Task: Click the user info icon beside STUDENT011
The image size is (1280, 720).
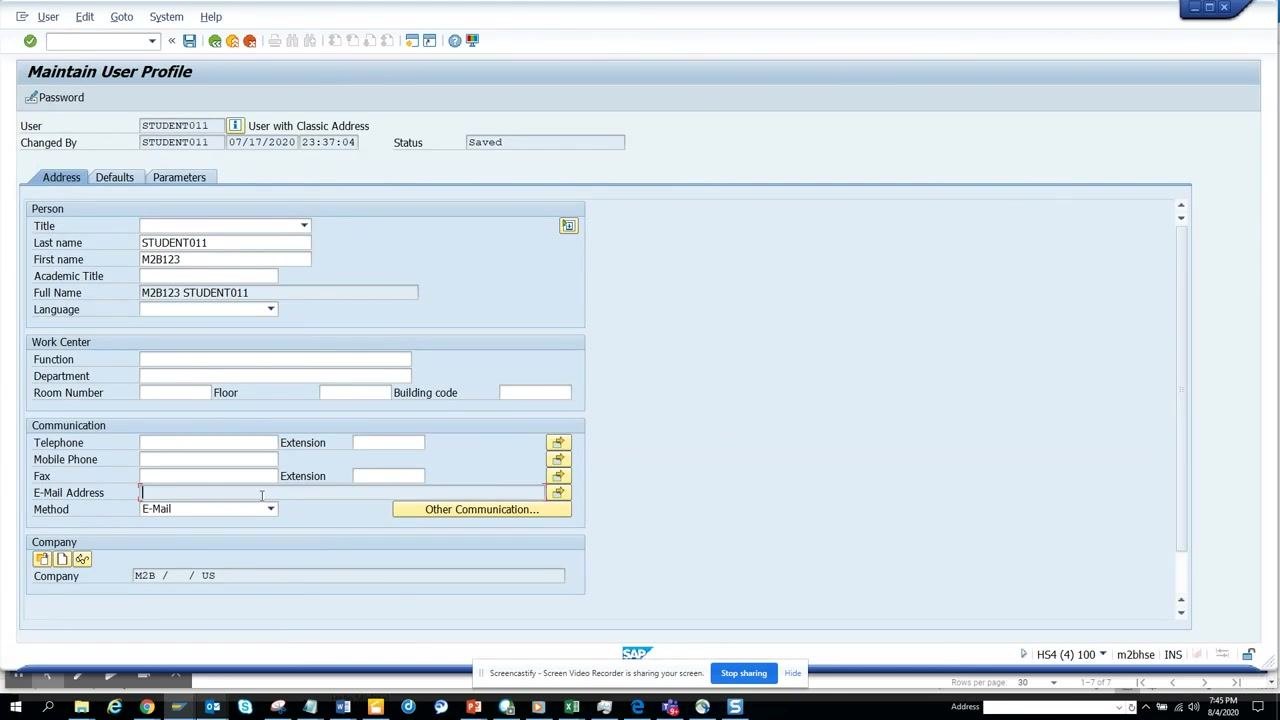Action: [235, 126]
